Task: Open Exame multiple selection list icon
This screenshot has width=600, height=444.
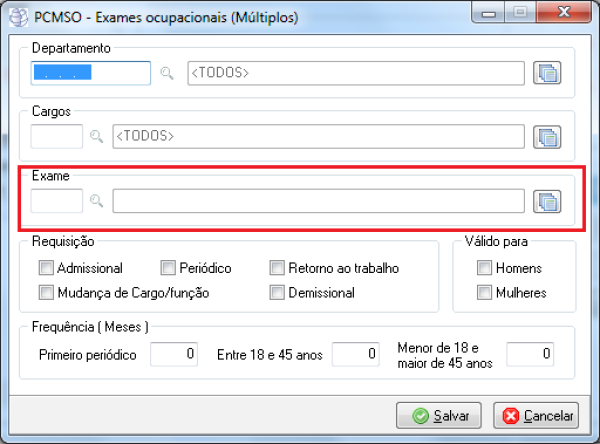Action: pos(546,201)
